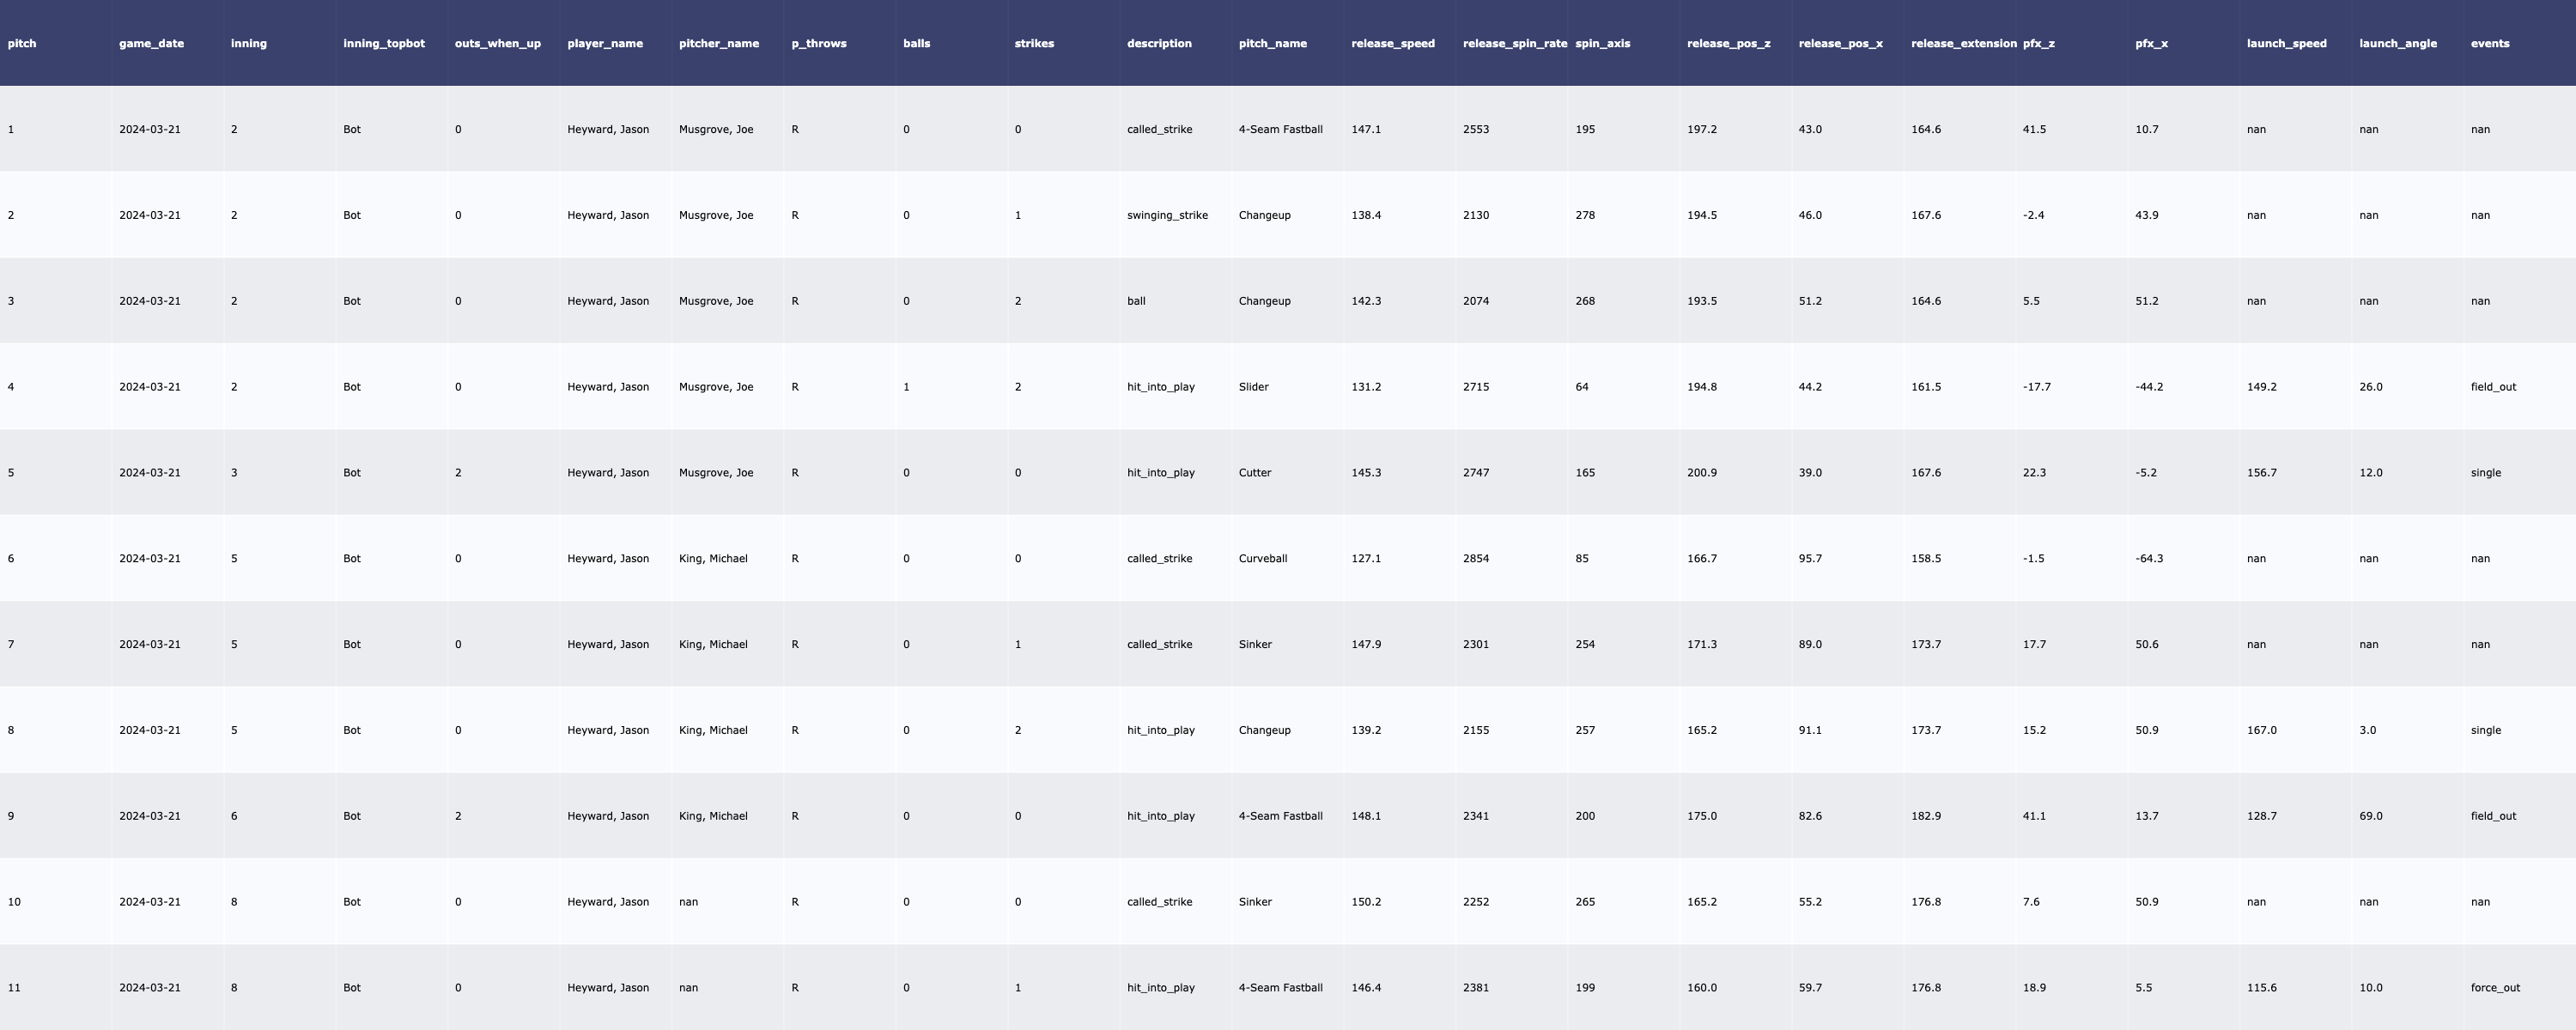Select the Curveball pitch name cell
The height and width of the screenshot is (1030, 2576).
click(1262, 559)
